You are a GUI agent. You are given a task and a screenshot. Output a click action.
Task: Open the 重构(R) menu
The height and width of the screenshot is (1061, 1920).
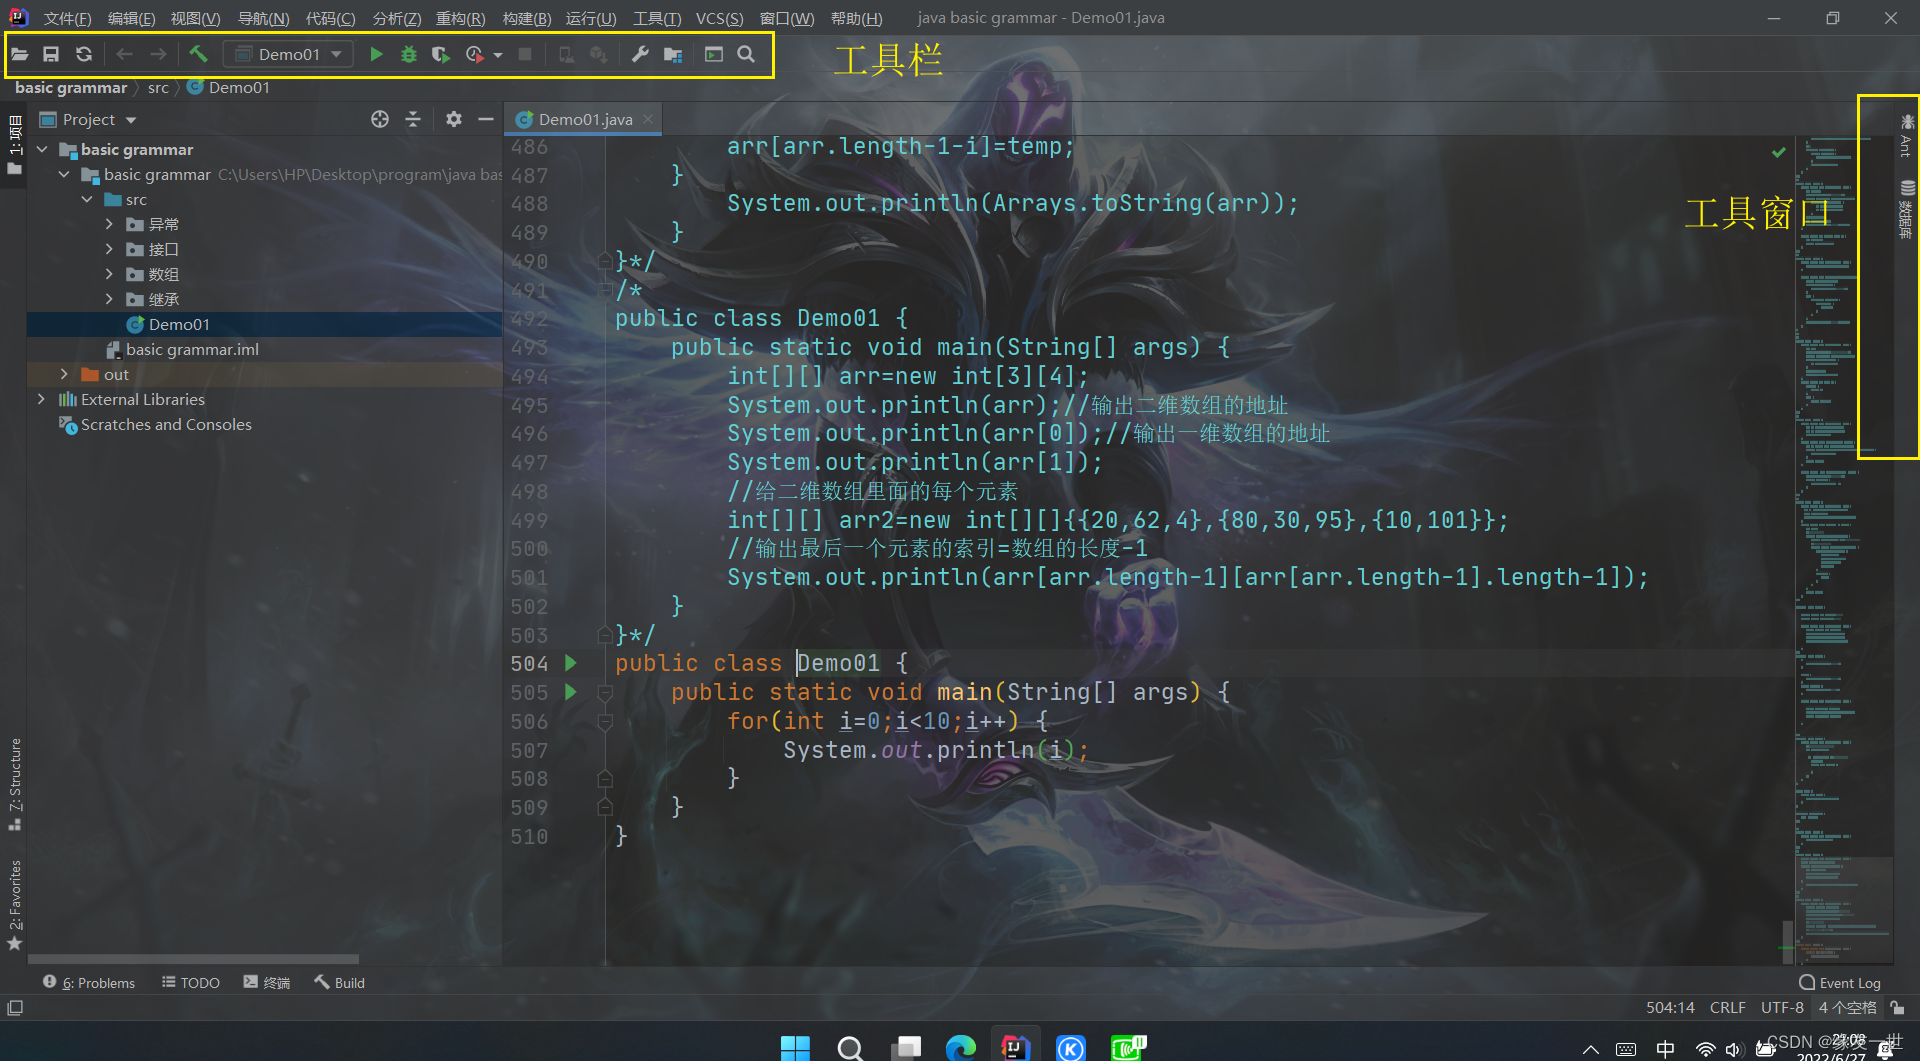click(460, 18)
